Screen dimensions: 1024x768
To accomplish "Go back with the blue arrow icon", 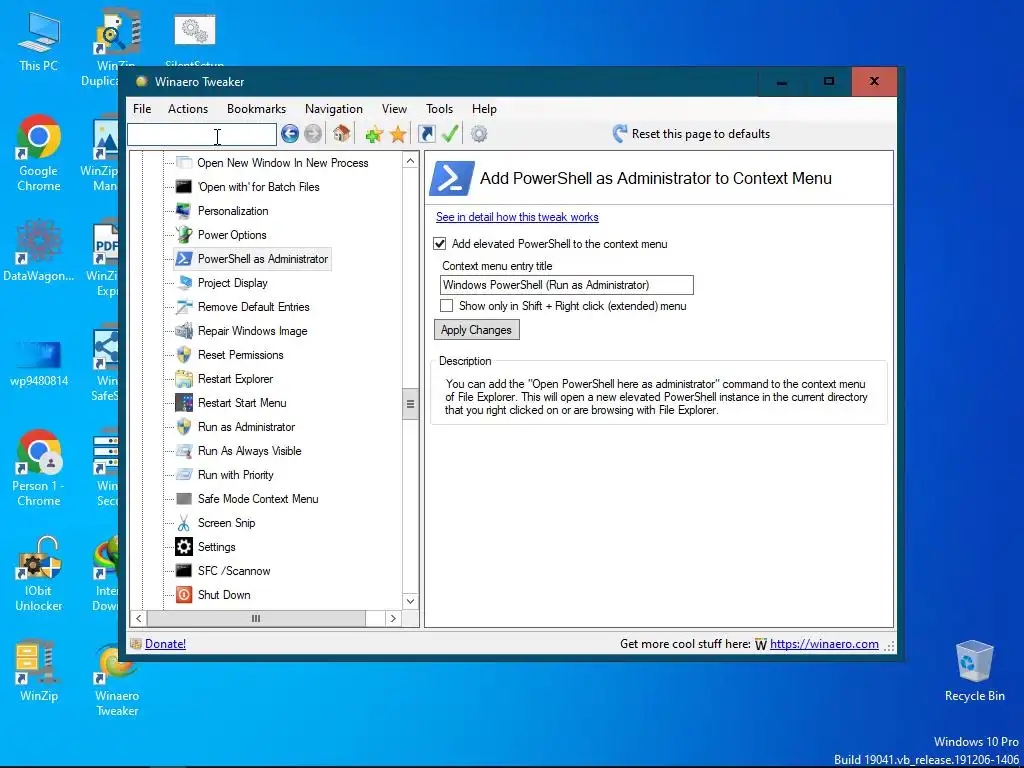I will pos(290,134).
